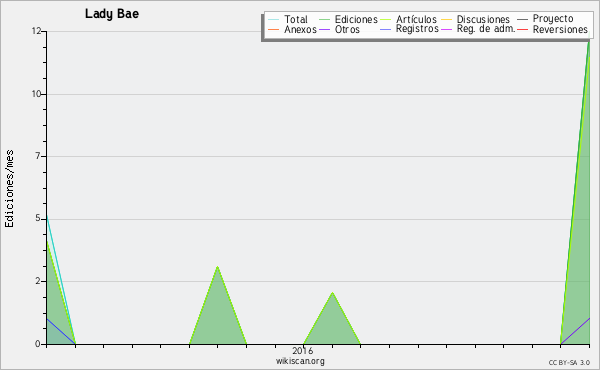Click the red Reversiones color line swatch
The height and width of the screenshot is (370, 600).
pyautogui.click(x=522, y=29)
